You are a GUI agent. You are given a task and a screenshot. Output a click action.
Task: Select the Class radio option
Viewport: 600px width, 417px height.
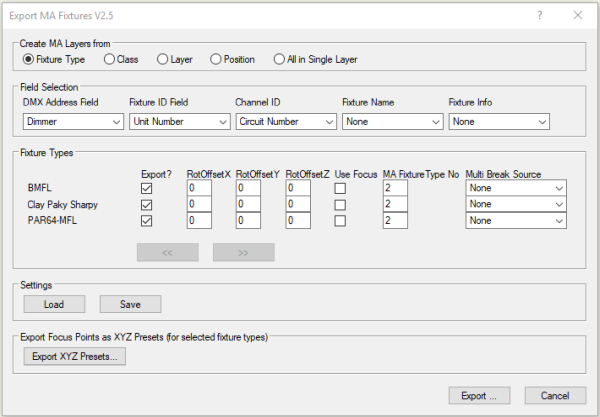pos(109,60)
